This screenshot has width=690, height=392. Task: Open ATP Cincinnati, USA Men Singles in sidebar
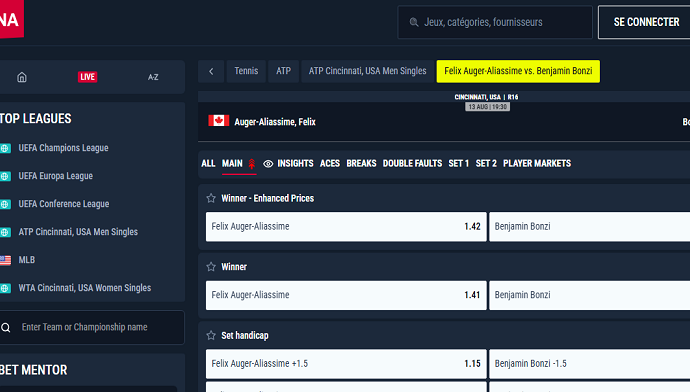[78, 232]
